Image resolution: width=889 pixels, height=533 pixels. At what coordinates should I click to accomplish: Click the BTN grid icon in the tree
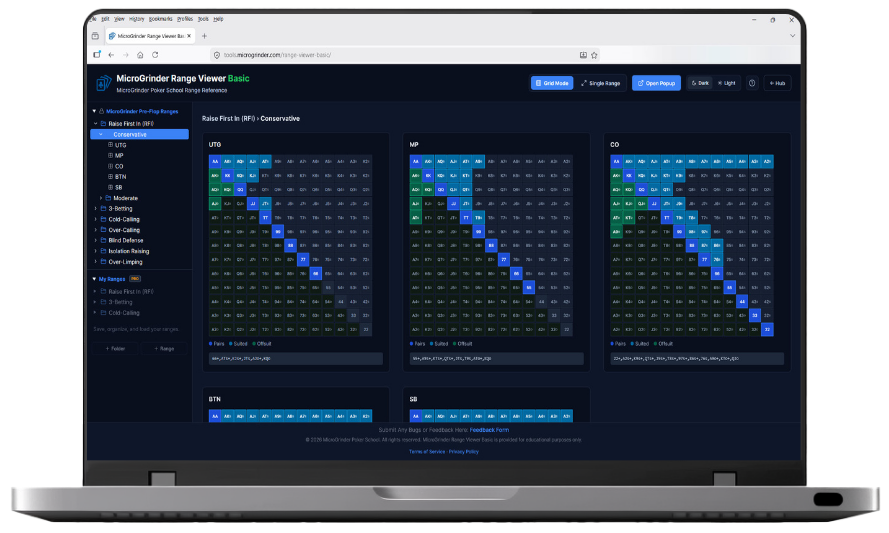coord(111,177)
